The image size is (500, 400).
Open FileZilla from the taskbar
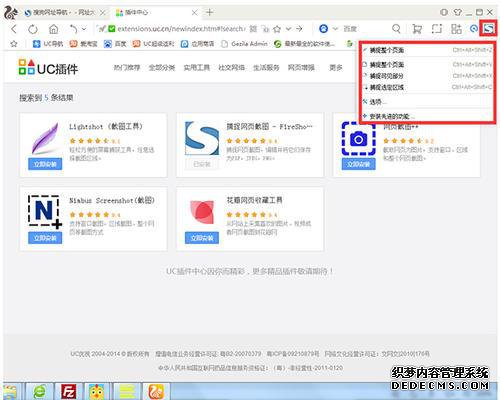(x=68, y=391)
